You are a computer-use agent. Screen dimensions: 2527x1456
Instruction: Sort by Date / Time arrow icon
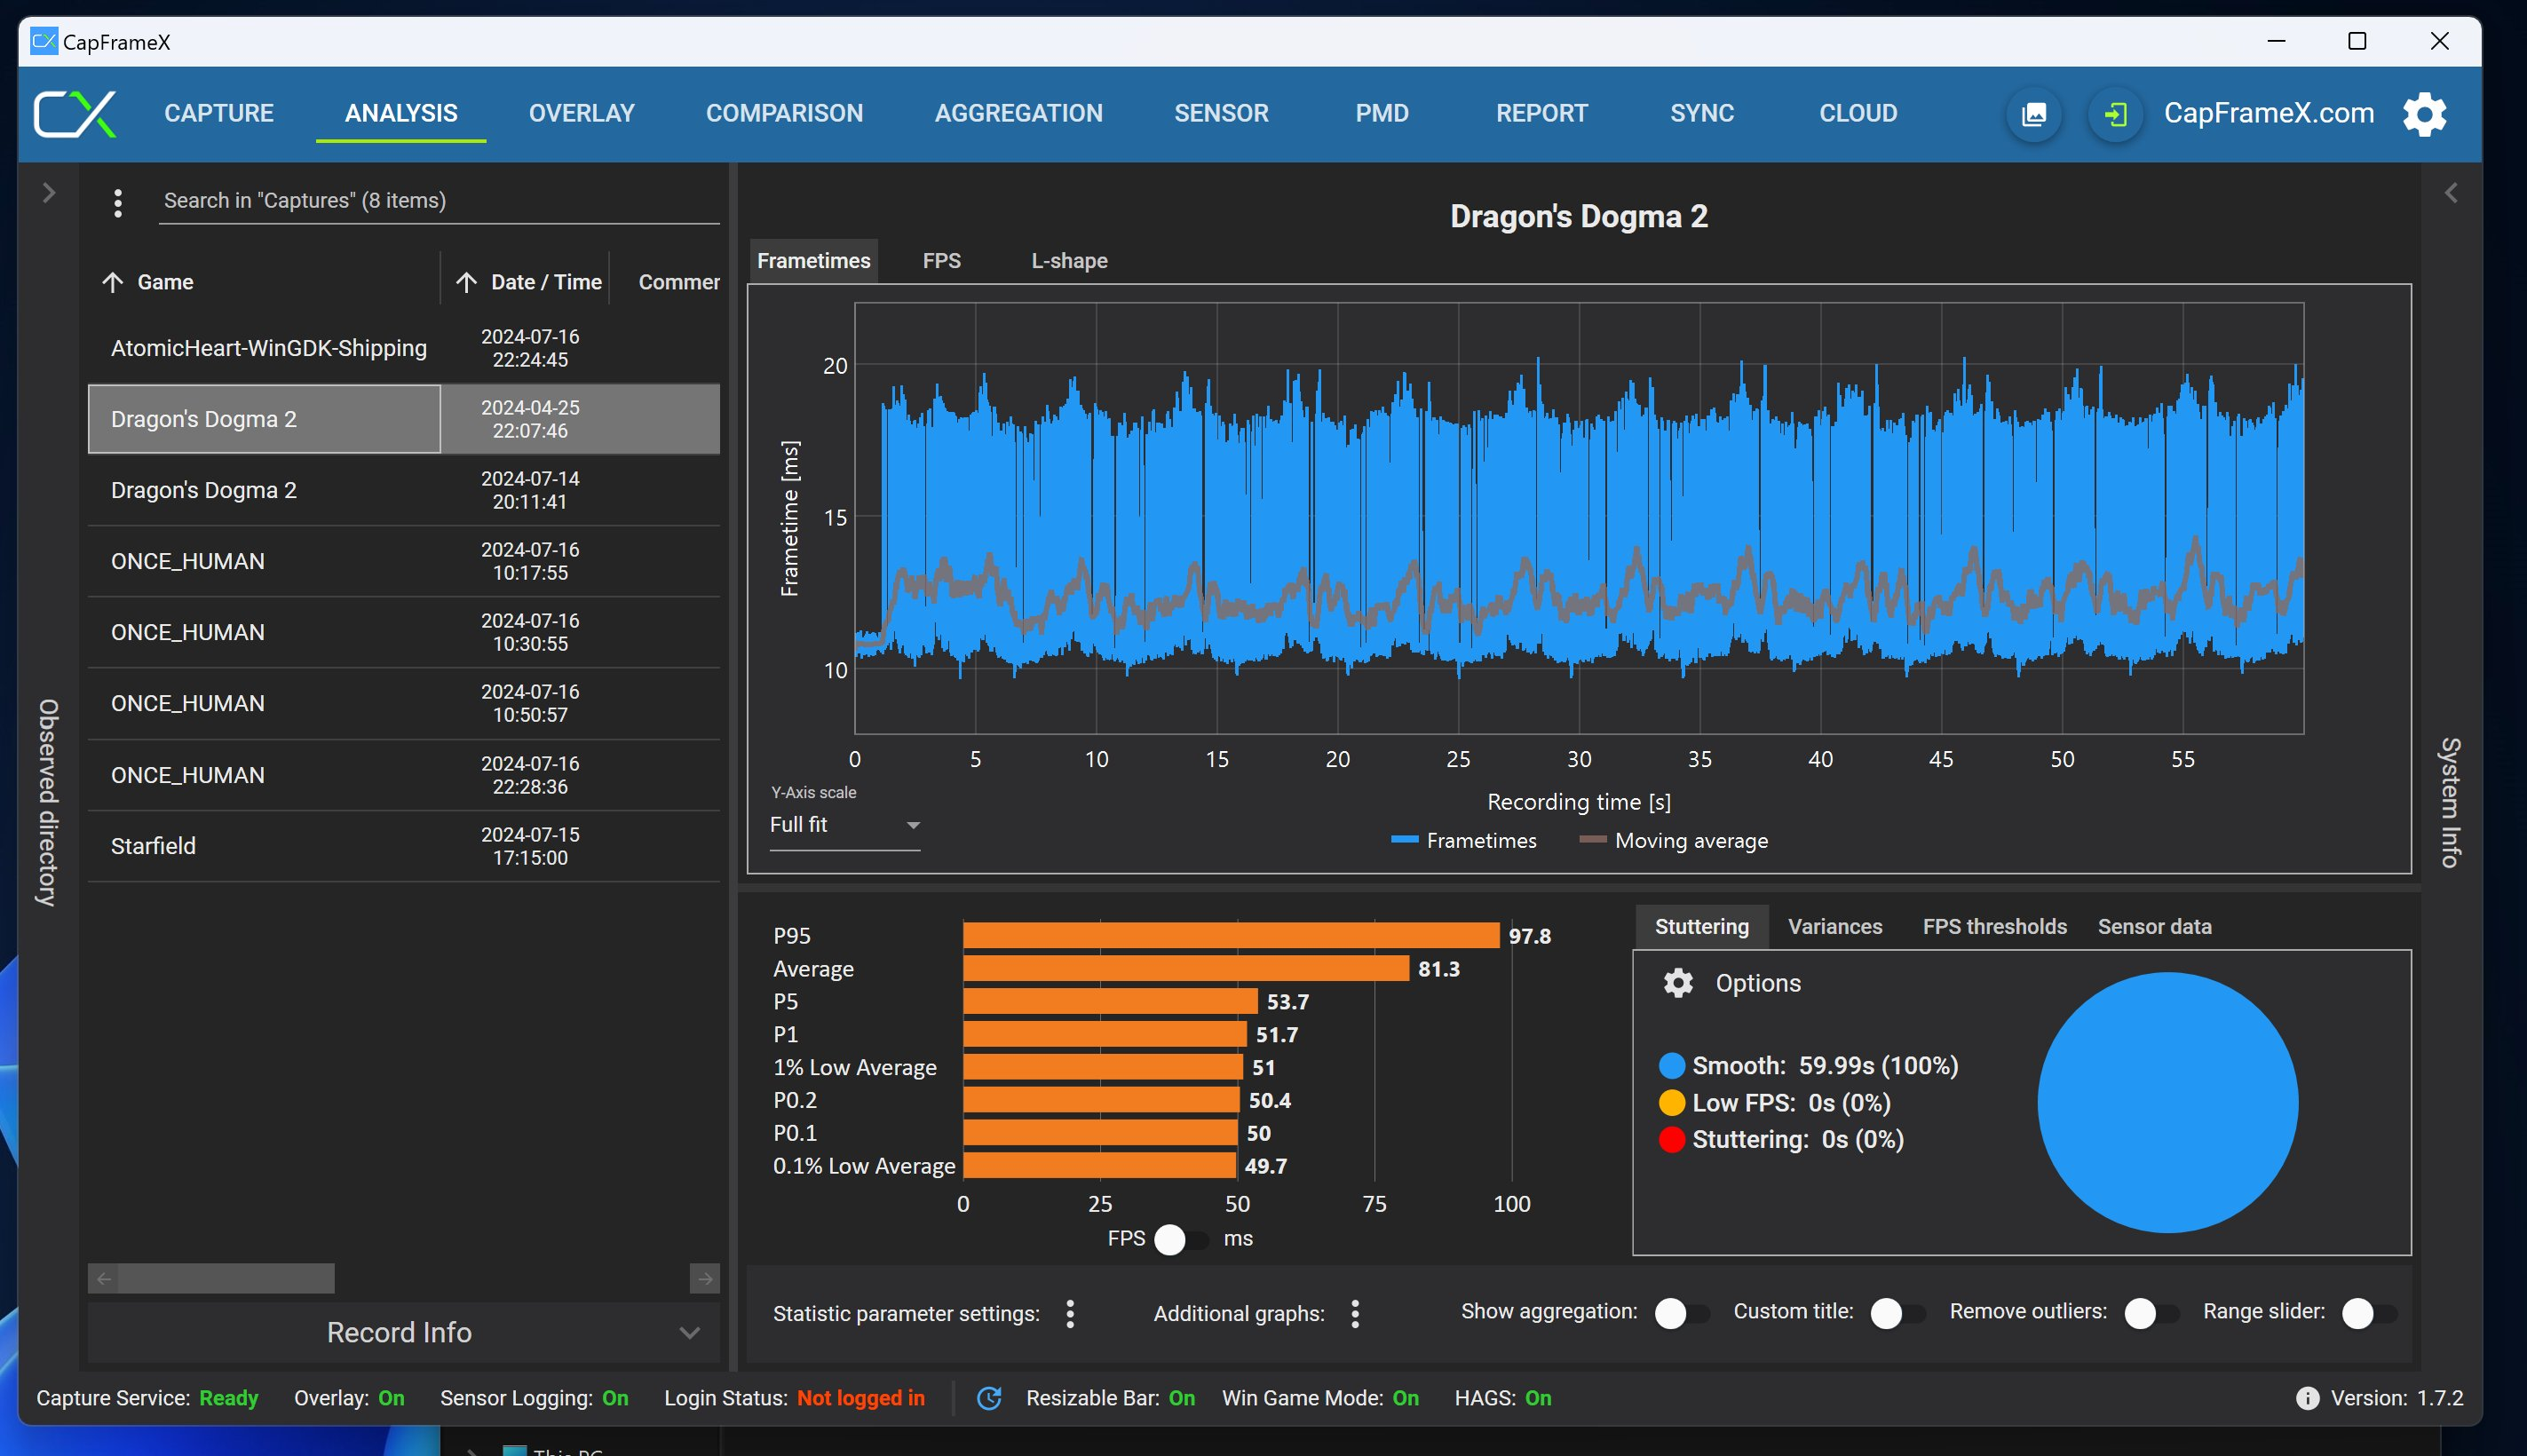tap(466, 282)
